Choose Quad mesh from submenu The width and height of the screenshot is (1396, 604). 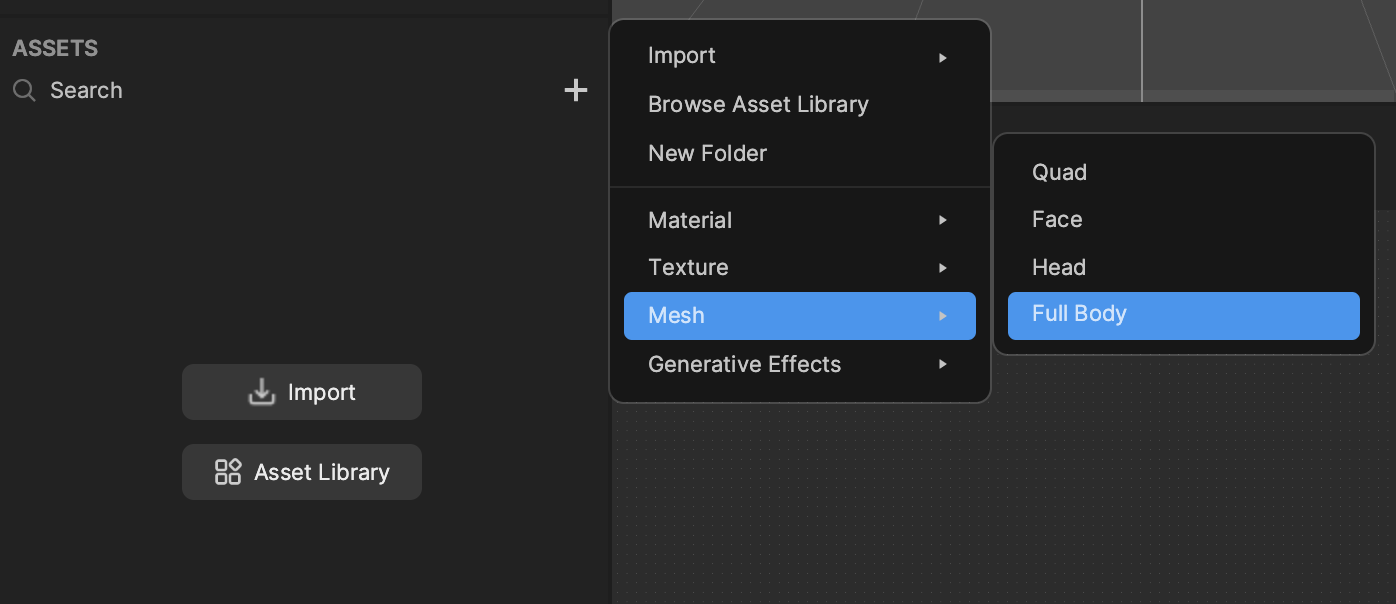[x=1184, y=172]
